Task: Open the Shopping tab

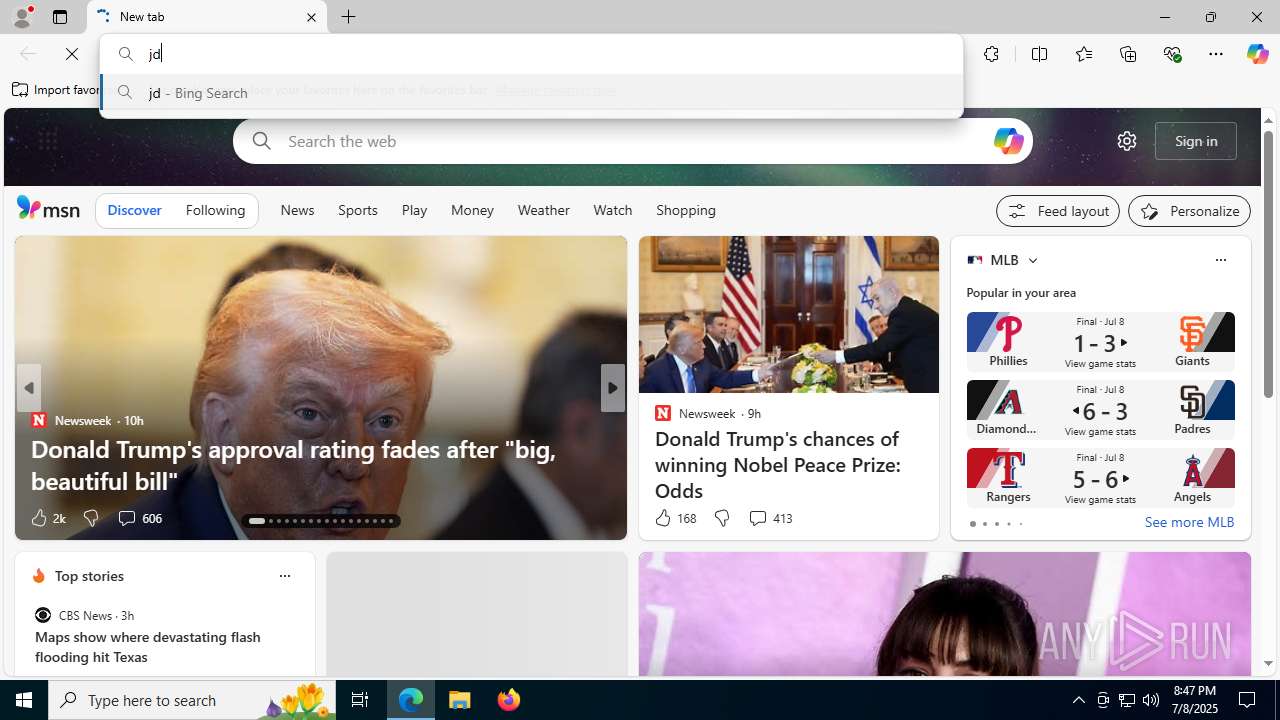Action: 686,210
